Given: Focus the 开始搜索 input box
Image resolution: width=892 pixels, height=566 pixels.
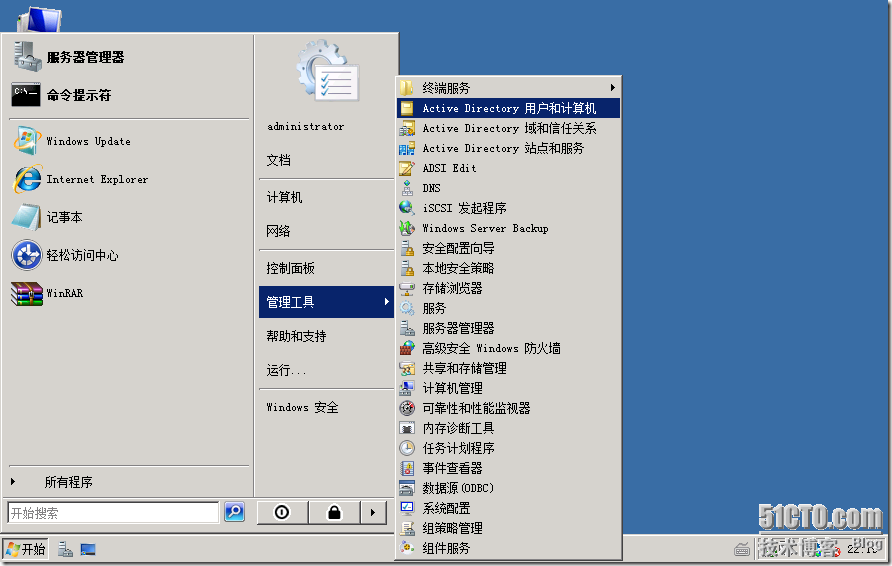Looking at the screenshot, I should pos(113,513).
